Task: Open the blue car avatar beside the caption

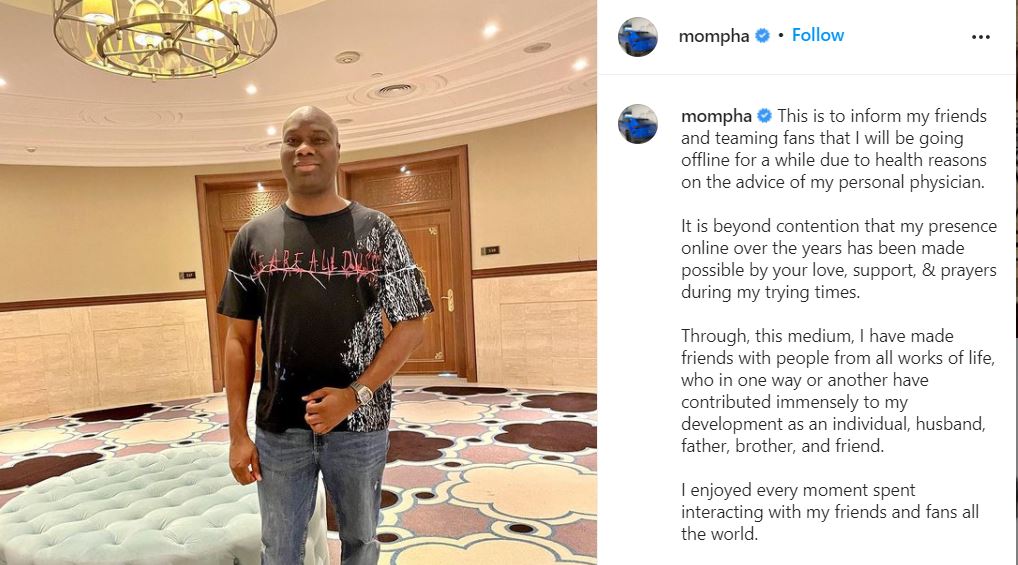Action: tap(638, 124)
